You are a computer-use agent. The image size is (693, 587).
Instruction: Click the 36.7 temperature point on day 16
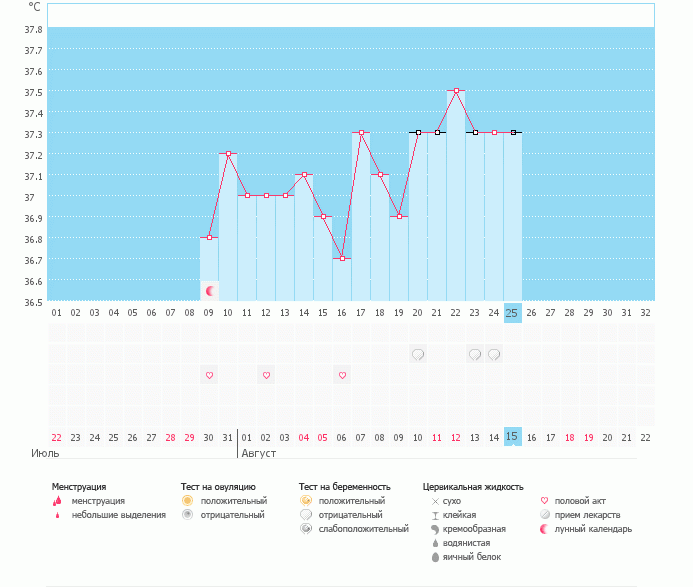(x=342, y=259)
